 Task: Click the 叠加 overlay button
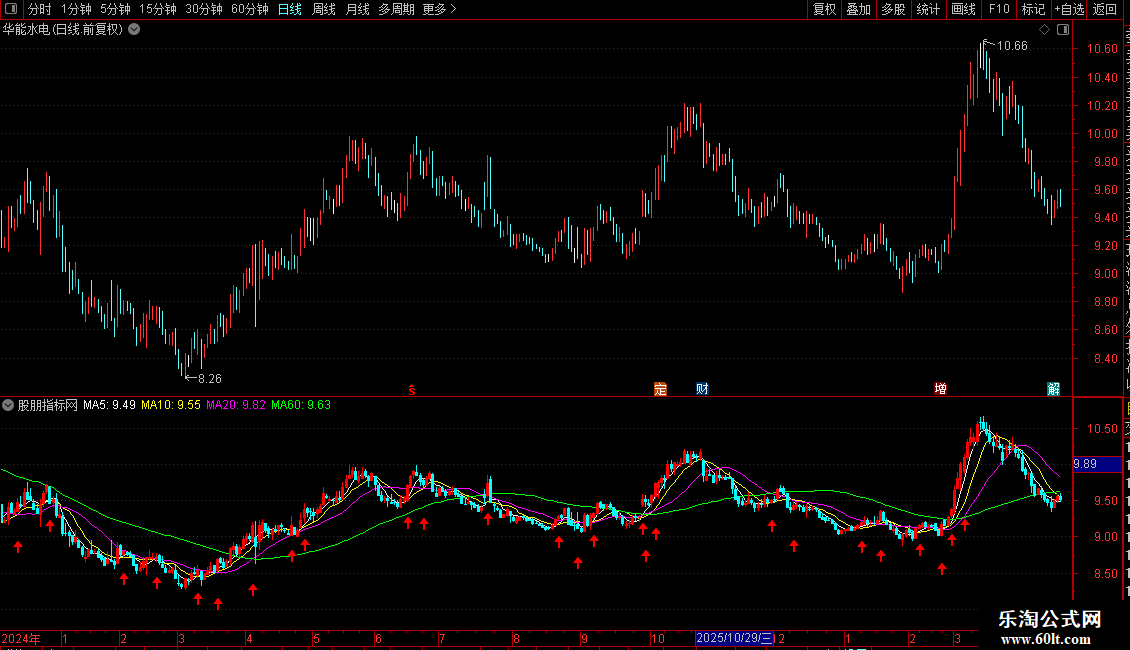pos(858,9)
